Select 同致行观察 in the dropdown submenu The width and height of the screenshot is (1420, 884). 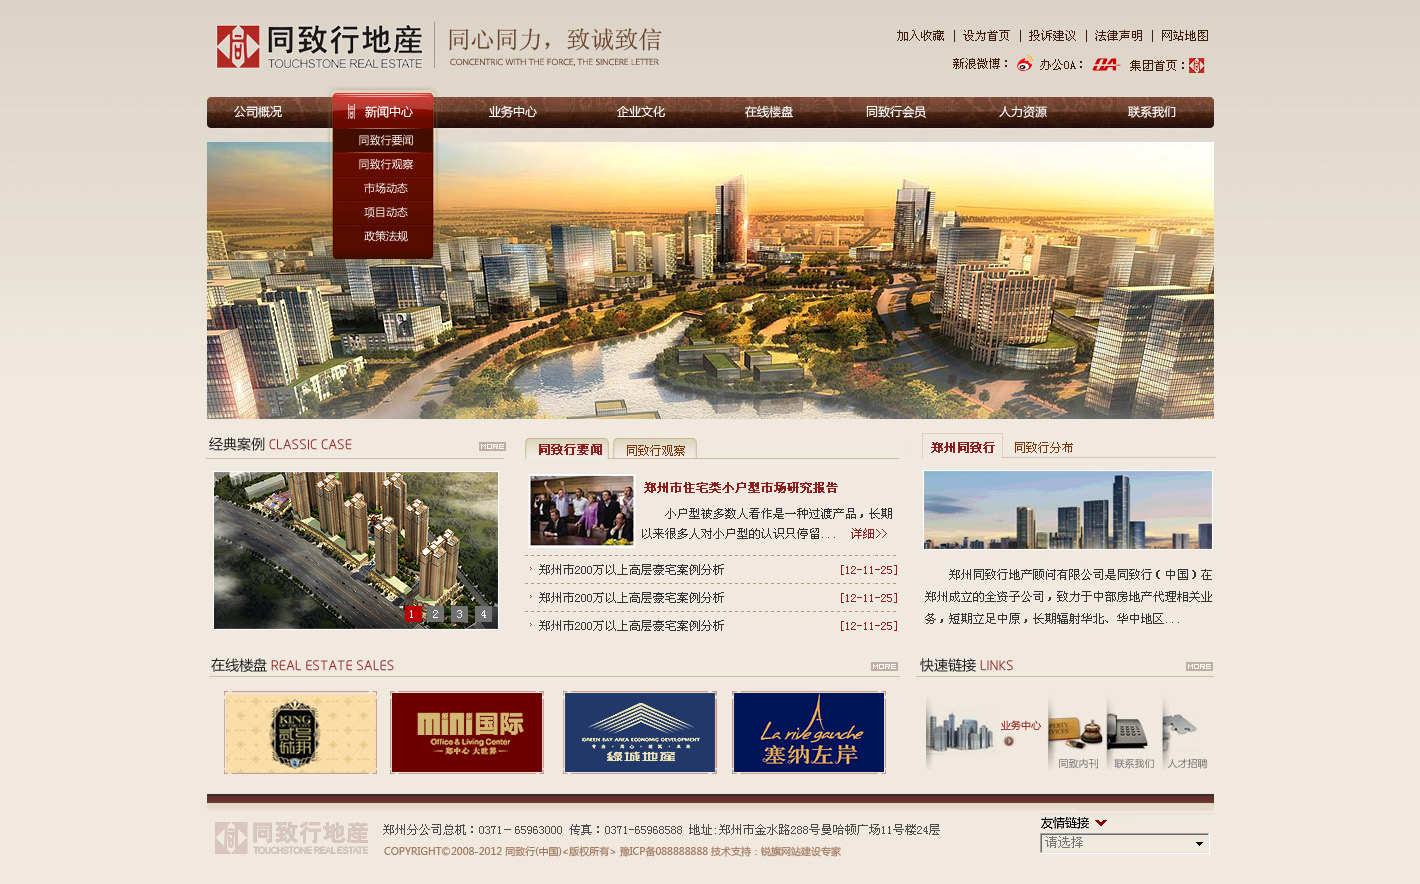click(x=385, y=164)
